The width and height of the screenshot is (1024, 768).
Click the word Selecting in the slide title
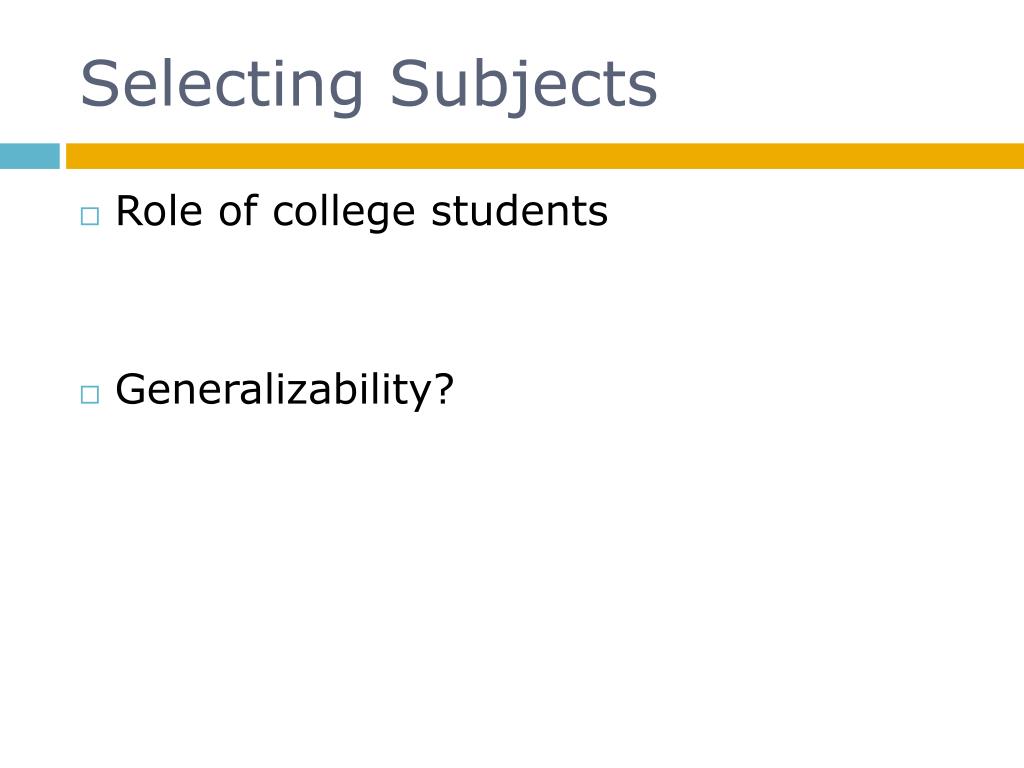pyautogui.click(x=222, y=86)
